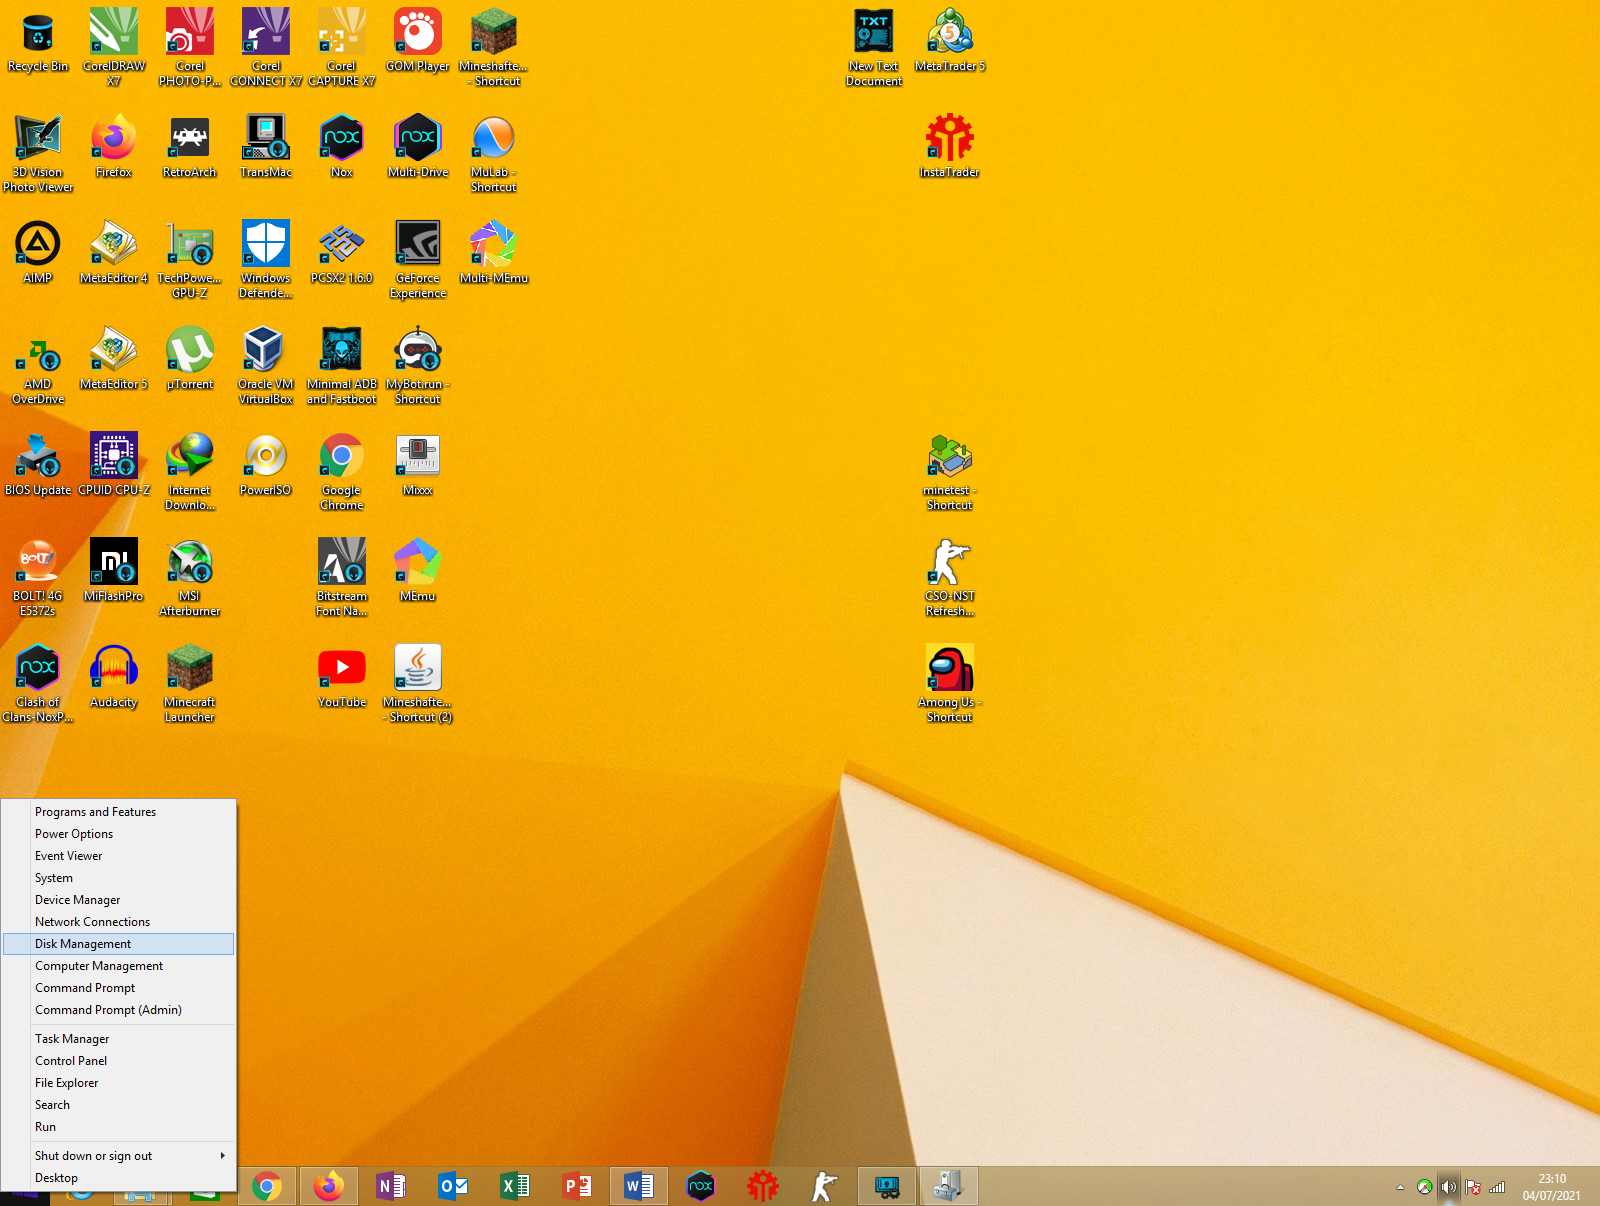Click the Desktop menu entry
Viewport: 1600px width, 1206px height.
coord(119,1178)
